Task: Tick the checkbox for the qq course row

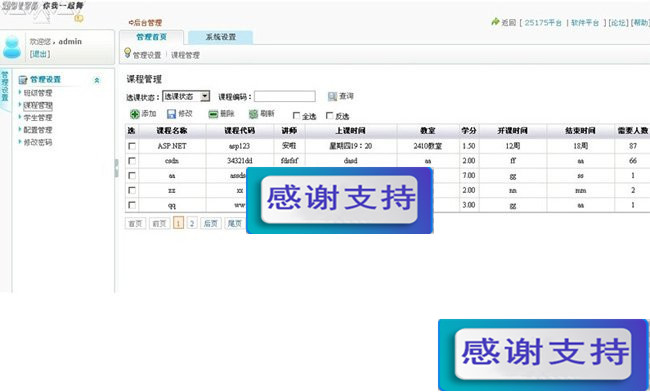Action: [x=132, y=205]
